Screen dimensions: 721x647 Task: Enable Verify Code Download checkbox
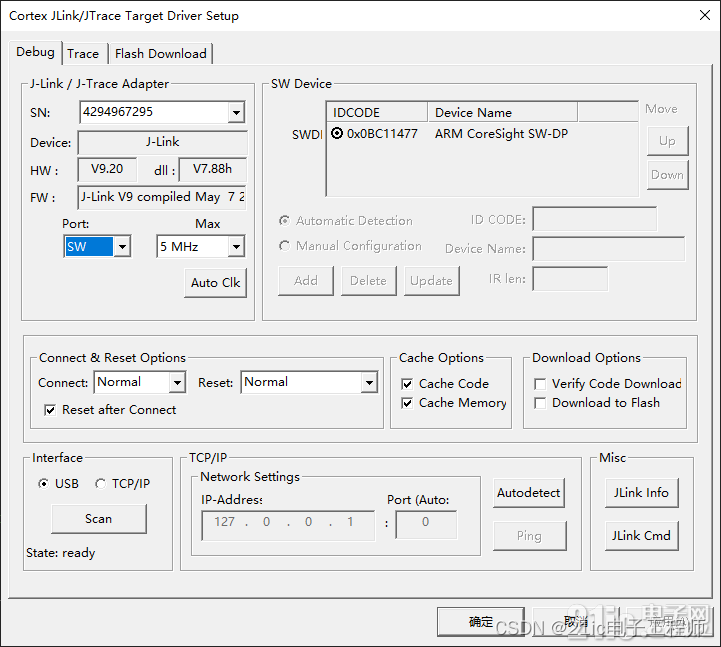[x=540, y=384]
